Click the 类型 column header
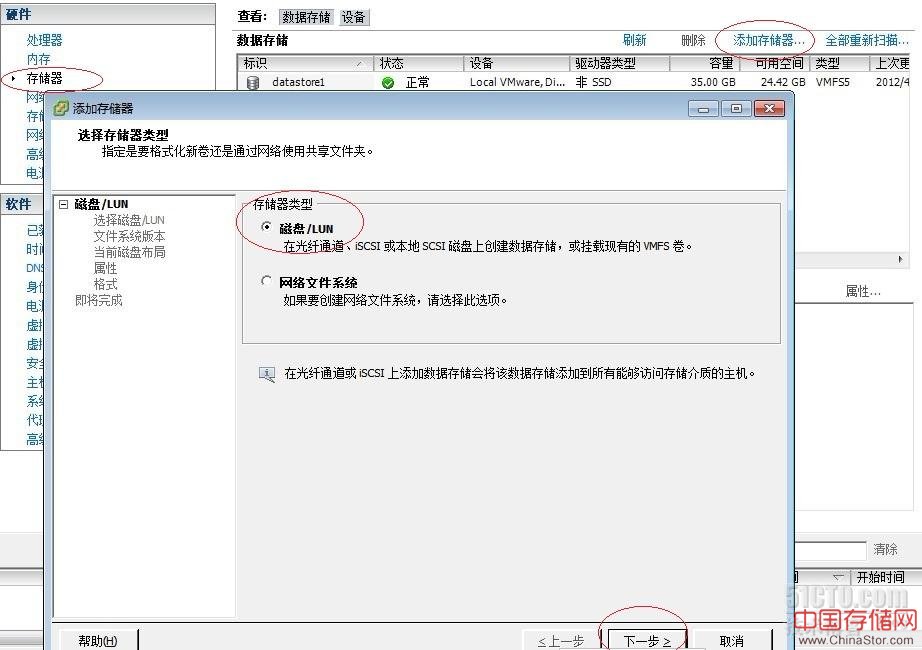 (839, 63)
